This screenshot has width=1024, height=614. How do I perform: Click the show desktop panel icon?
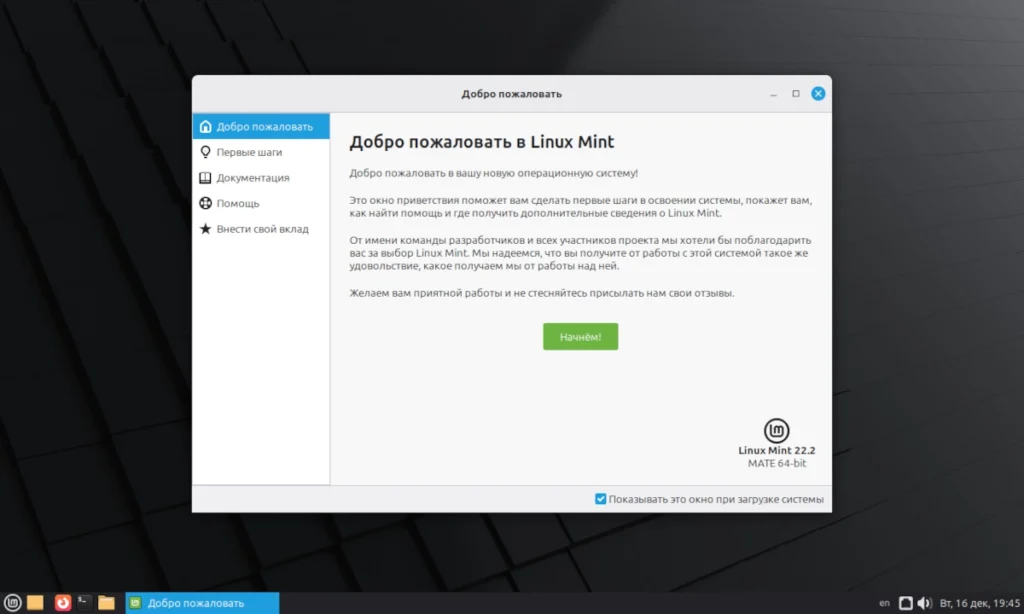point(35,602)
